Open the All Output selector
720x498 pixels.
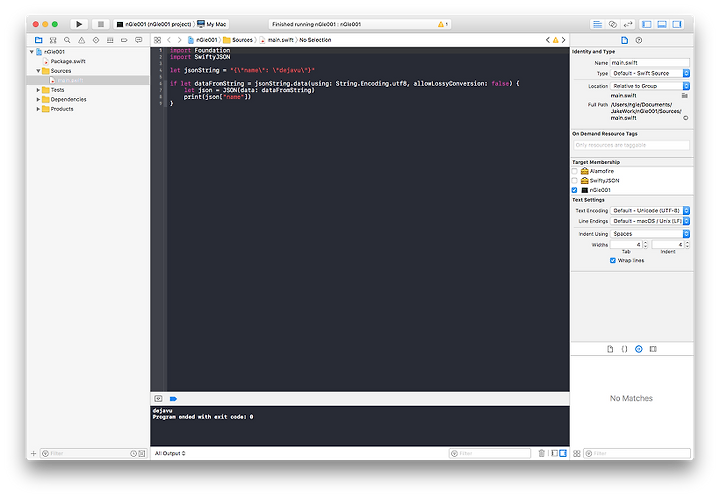[x=170, y=453]
